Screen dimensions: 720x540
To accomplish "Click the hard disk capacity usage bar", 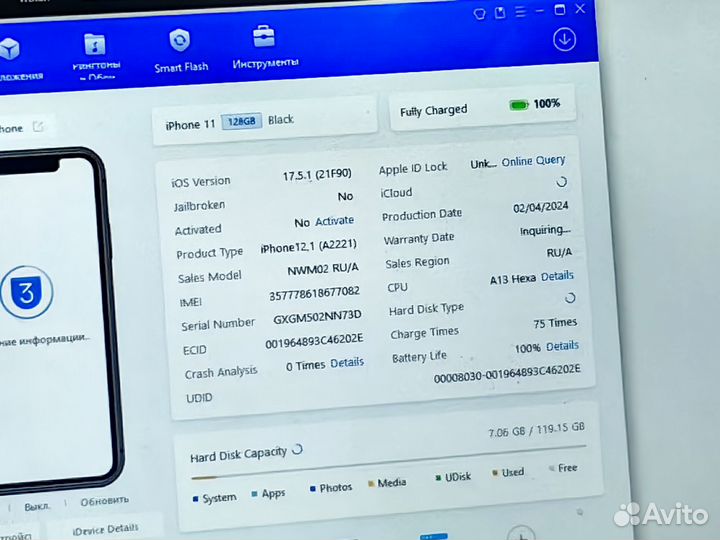I will [x=388, y=462].
